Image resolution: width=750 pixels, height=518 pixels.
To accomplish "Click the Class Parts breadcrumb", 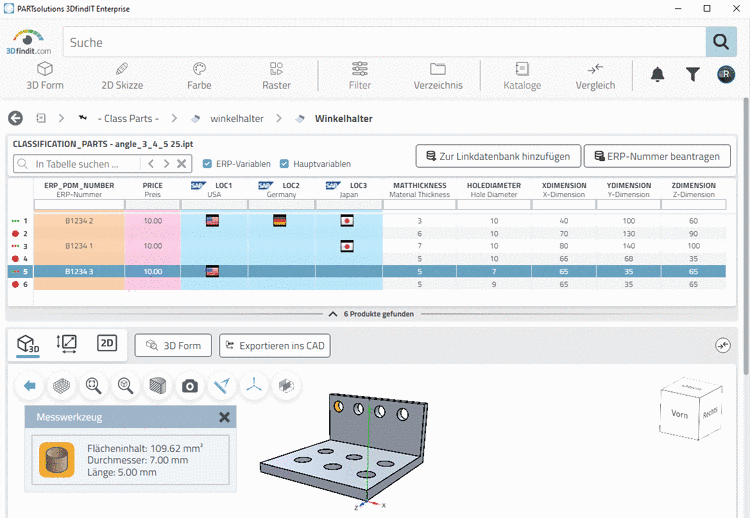I will 128,118.
